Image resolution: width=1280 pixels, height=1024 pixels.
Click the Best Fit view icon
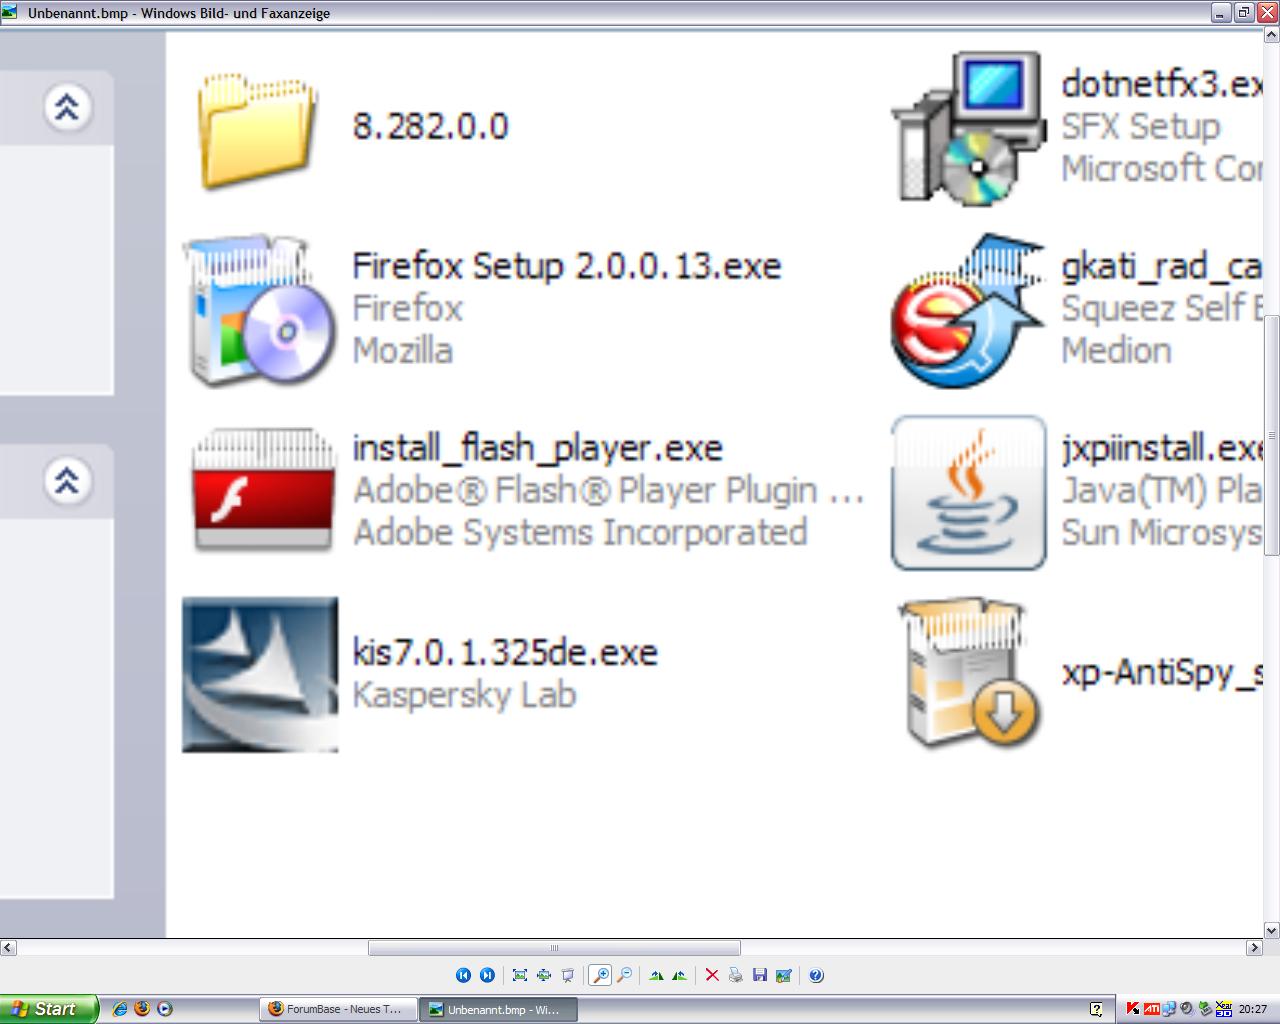[520, 975]
